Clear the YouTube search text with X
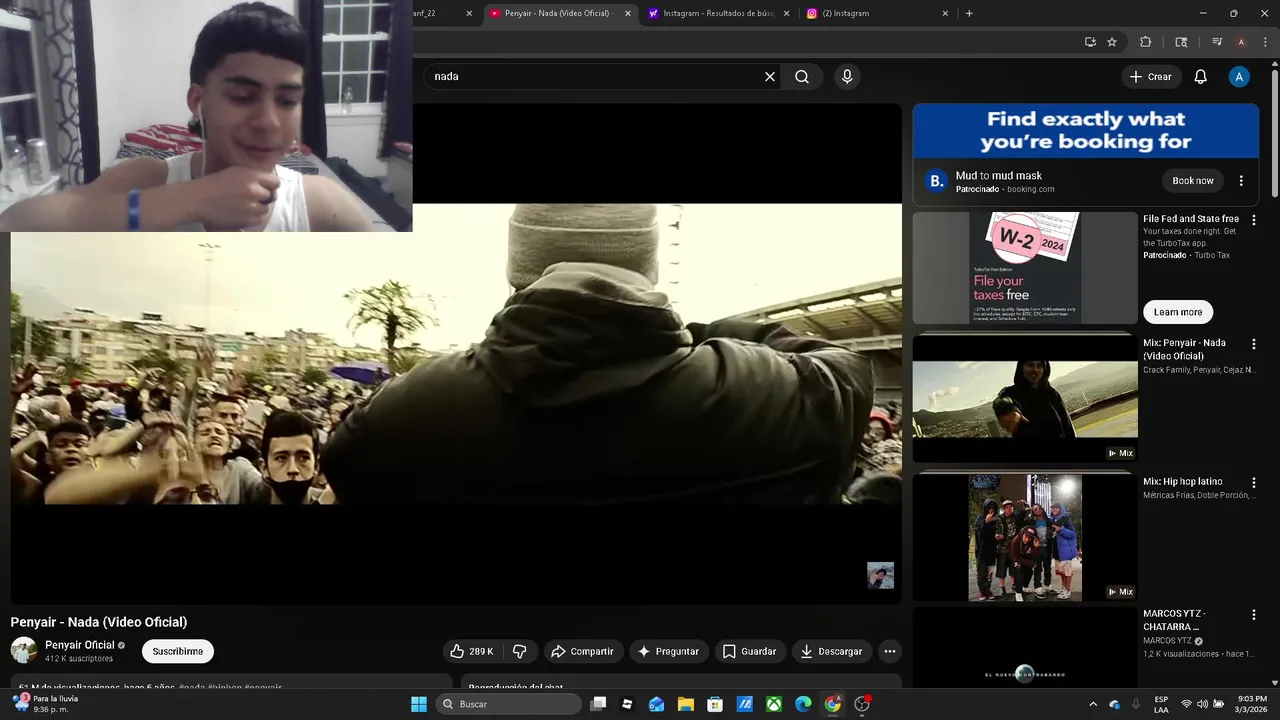Image resolution: width=1280 pixels, height=720 pixels. (770, 76)
